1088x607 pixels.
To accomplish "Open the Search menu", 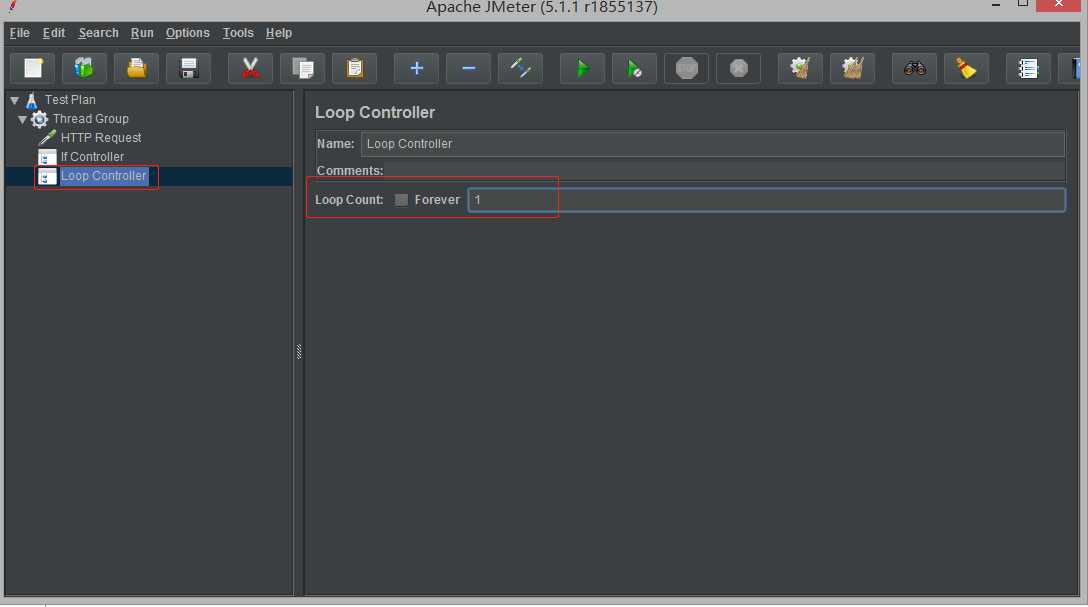I will (99, 33).
